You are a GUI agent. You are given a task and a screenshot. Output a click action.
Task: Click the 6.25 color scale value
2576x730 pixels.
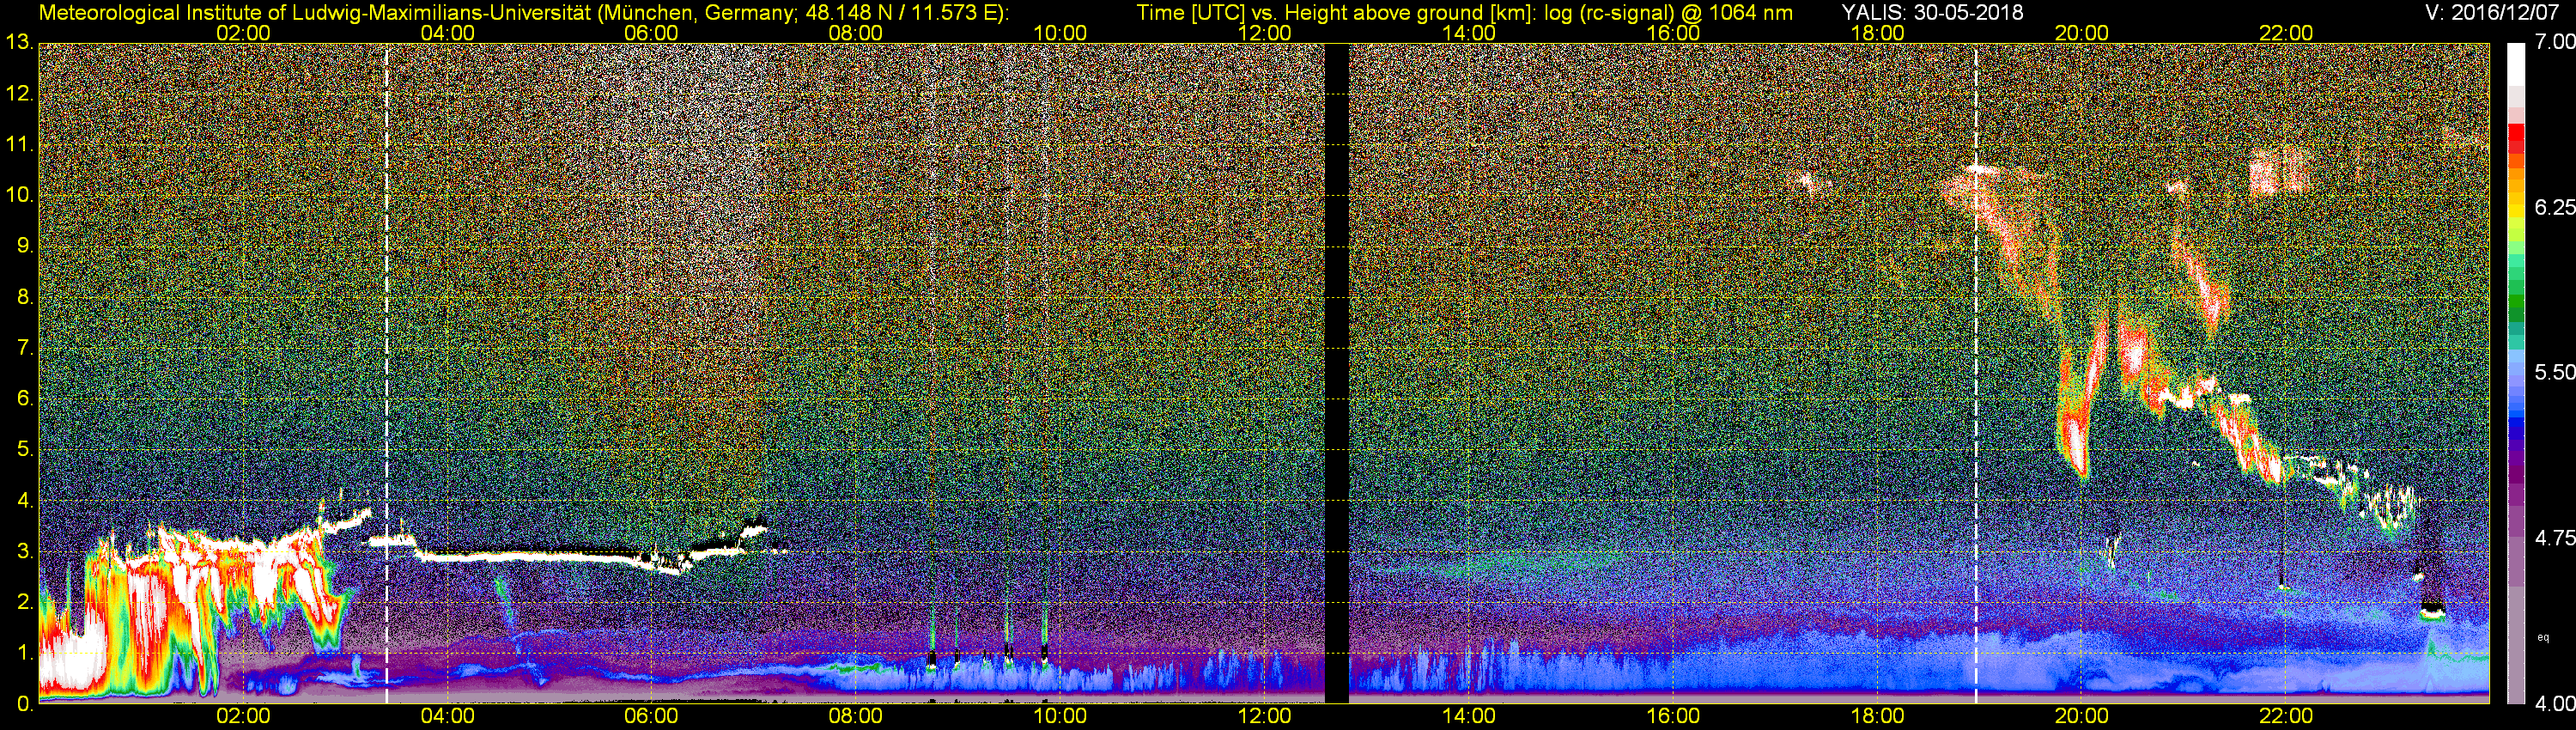pyautogui.click(x=2555, y=207)
